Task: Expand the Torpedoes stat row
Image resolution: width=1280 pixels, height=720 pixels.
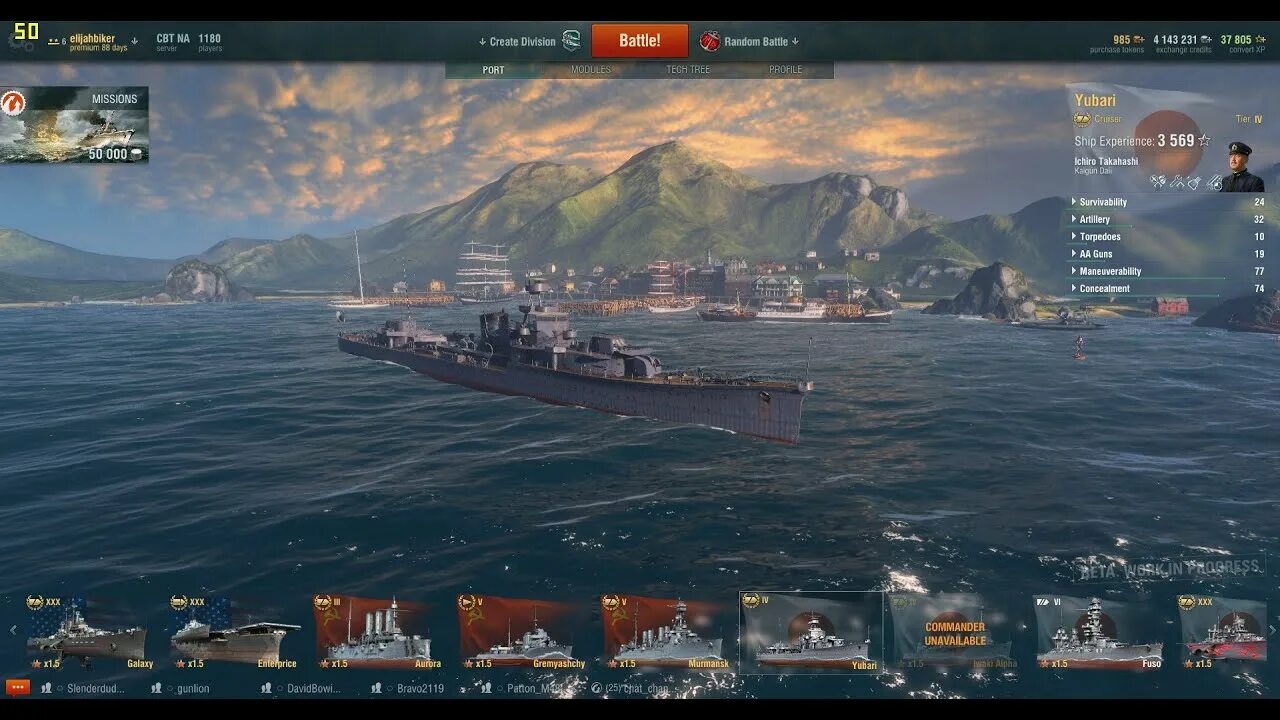Action: coord(1168,237)
